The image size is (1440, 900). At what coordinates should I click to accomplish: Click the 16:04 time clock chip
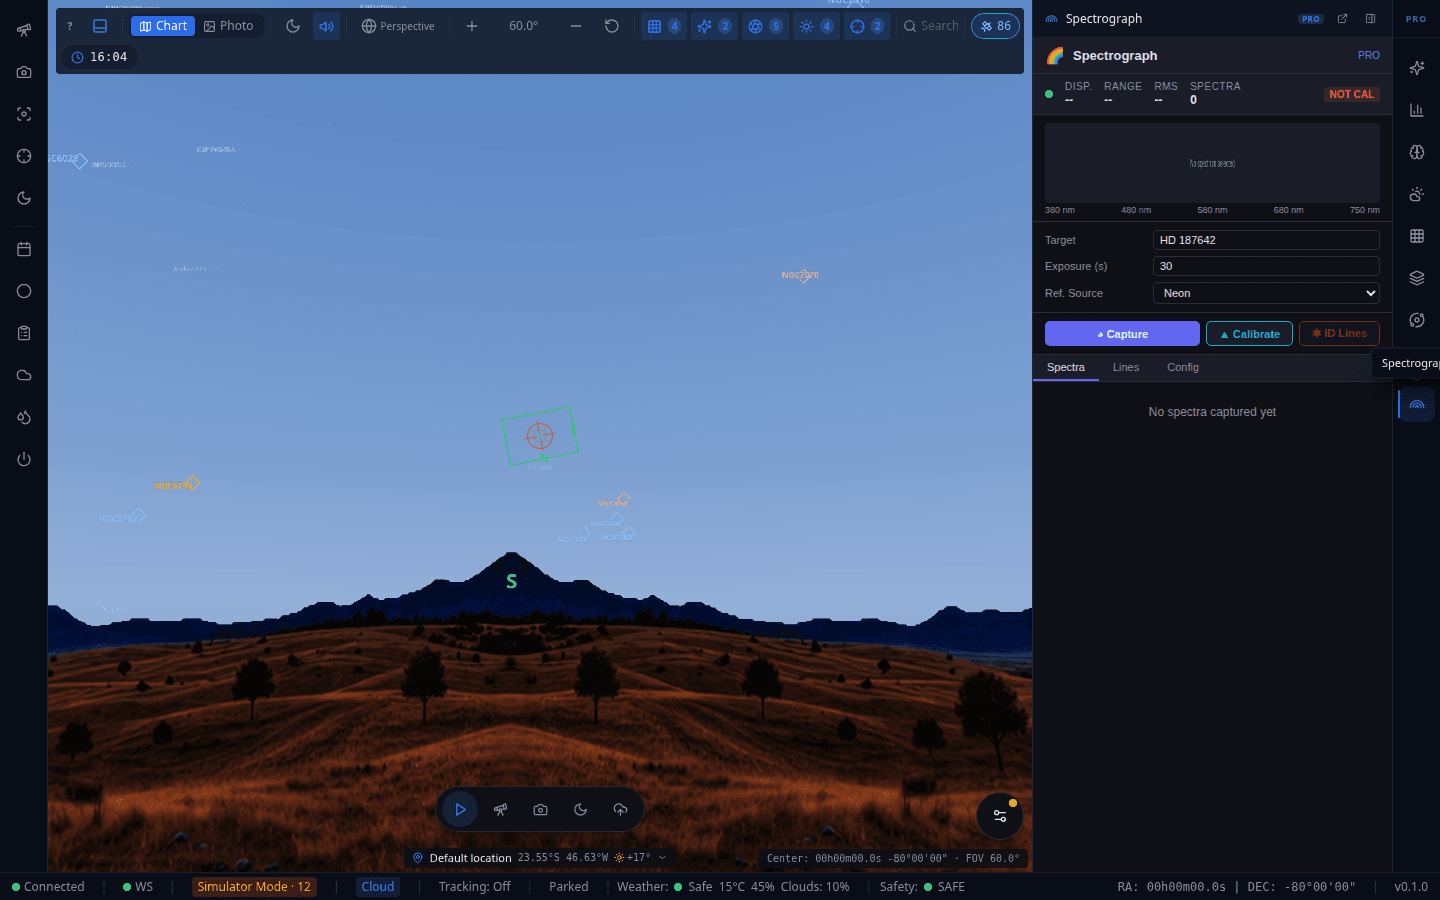click(99, 57)
